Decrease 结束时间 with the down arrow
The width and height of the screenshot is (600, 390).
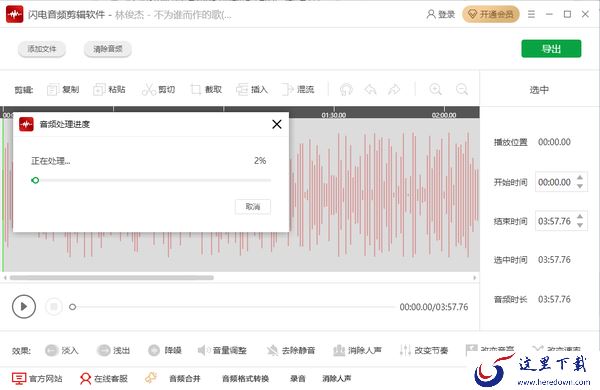coord(580,225)
